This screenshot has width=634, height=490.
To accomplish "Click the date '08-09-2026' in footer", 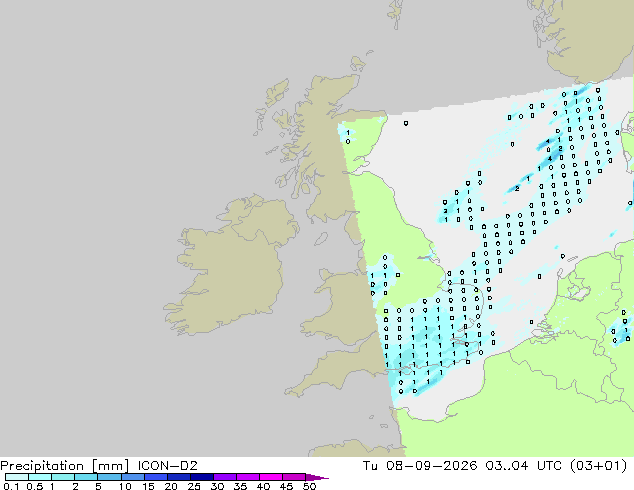I will [432, 466].
